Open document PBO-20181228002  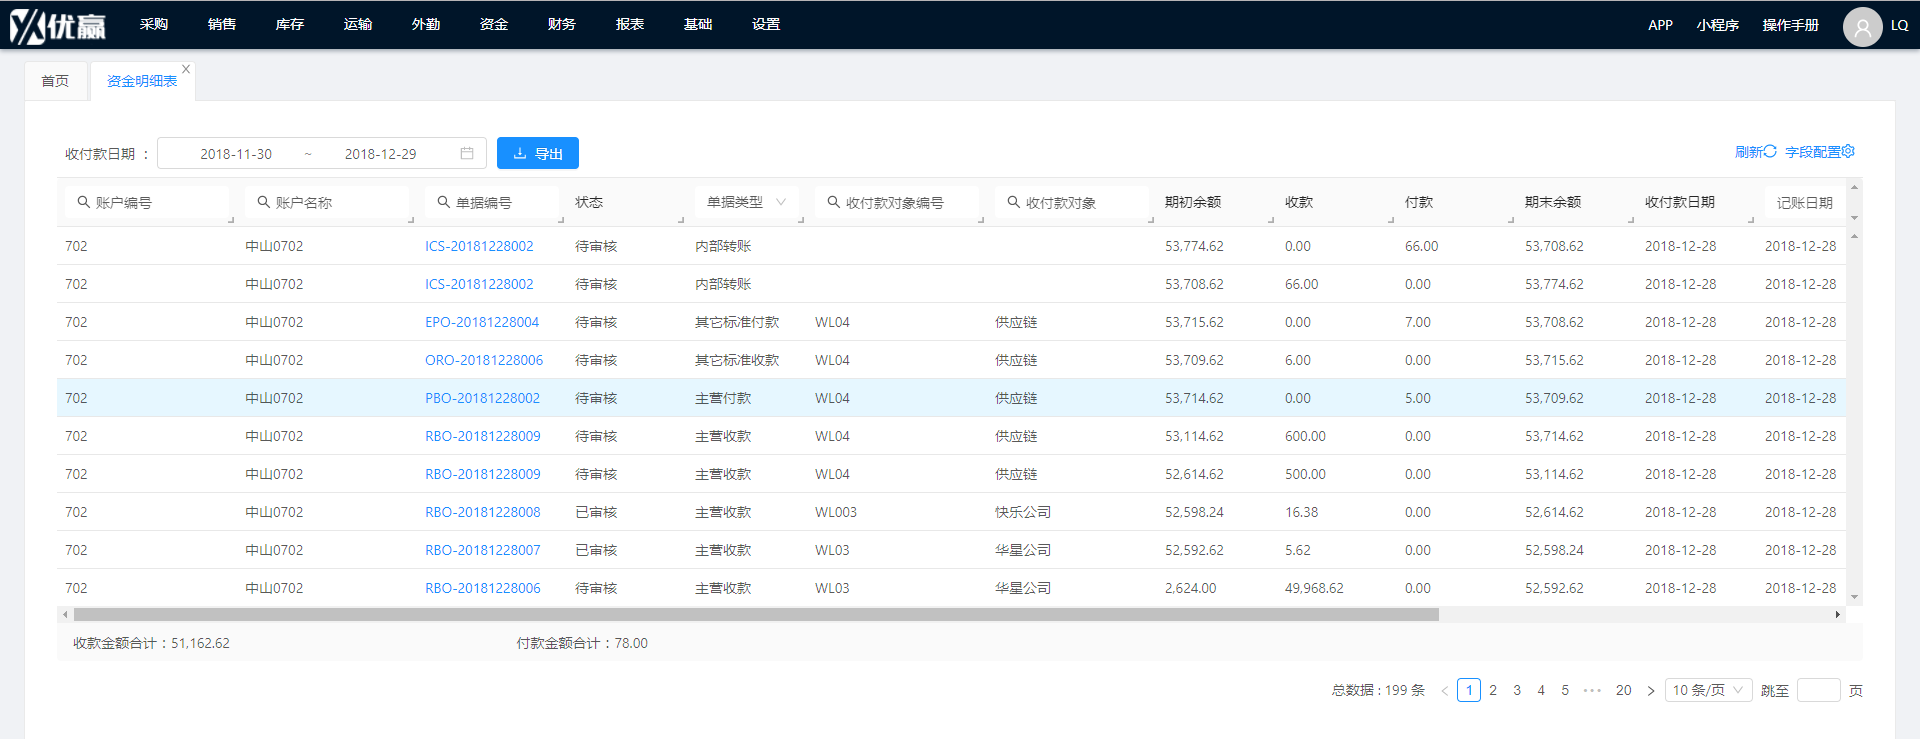pos(482,398)
